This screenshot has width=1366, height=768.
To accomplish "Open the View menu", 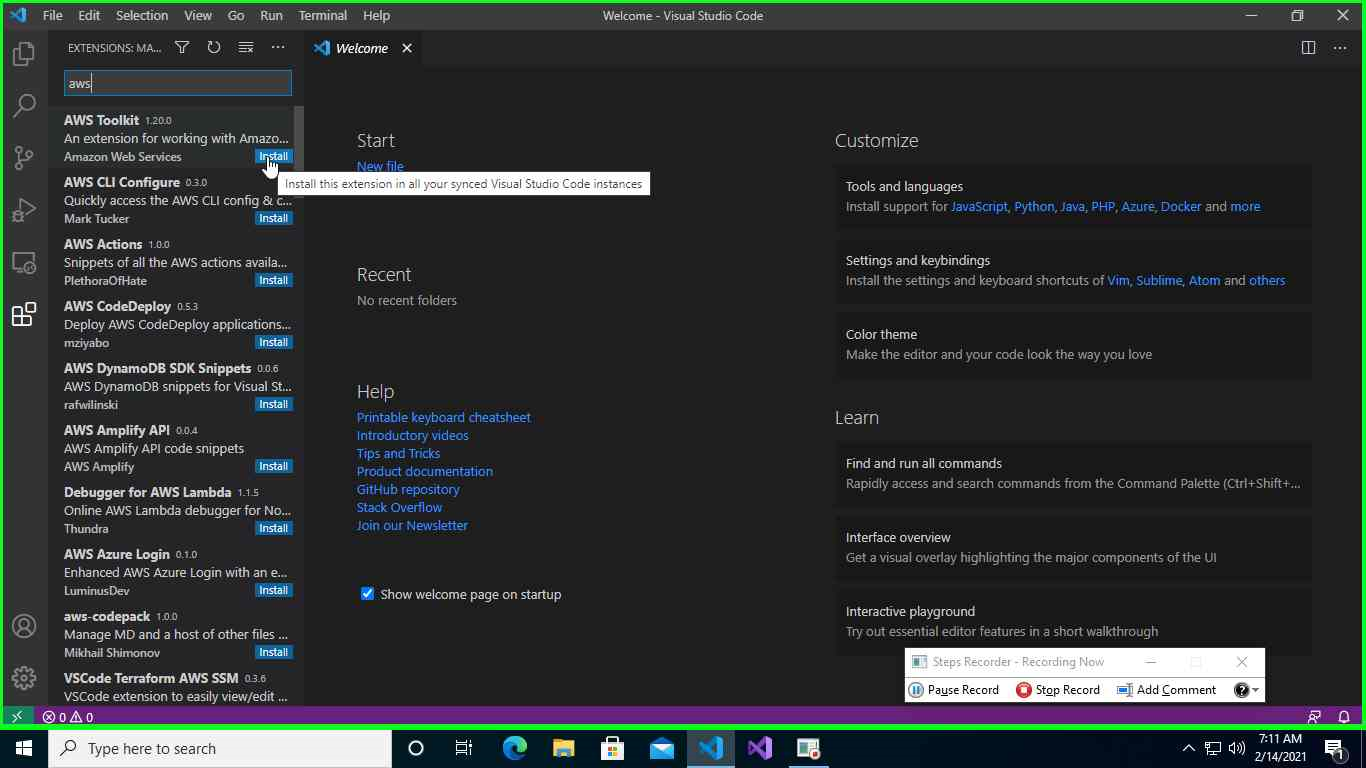I will (198, 16).
